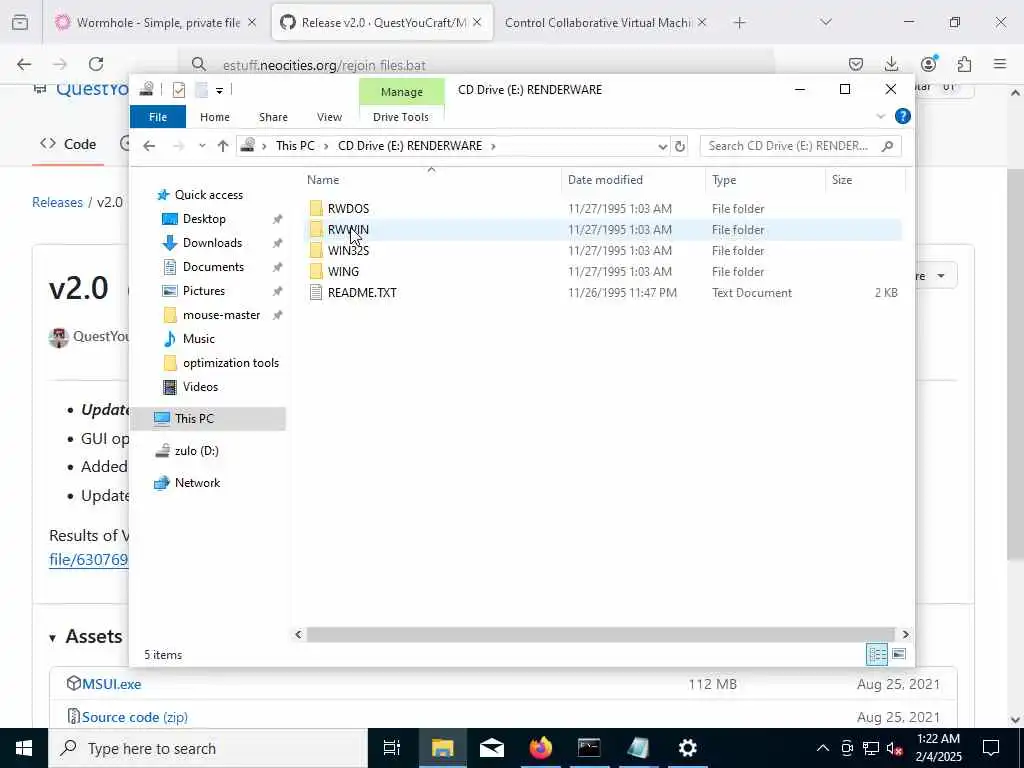
Task: Select the WING folder
Action: click(343, 271)
